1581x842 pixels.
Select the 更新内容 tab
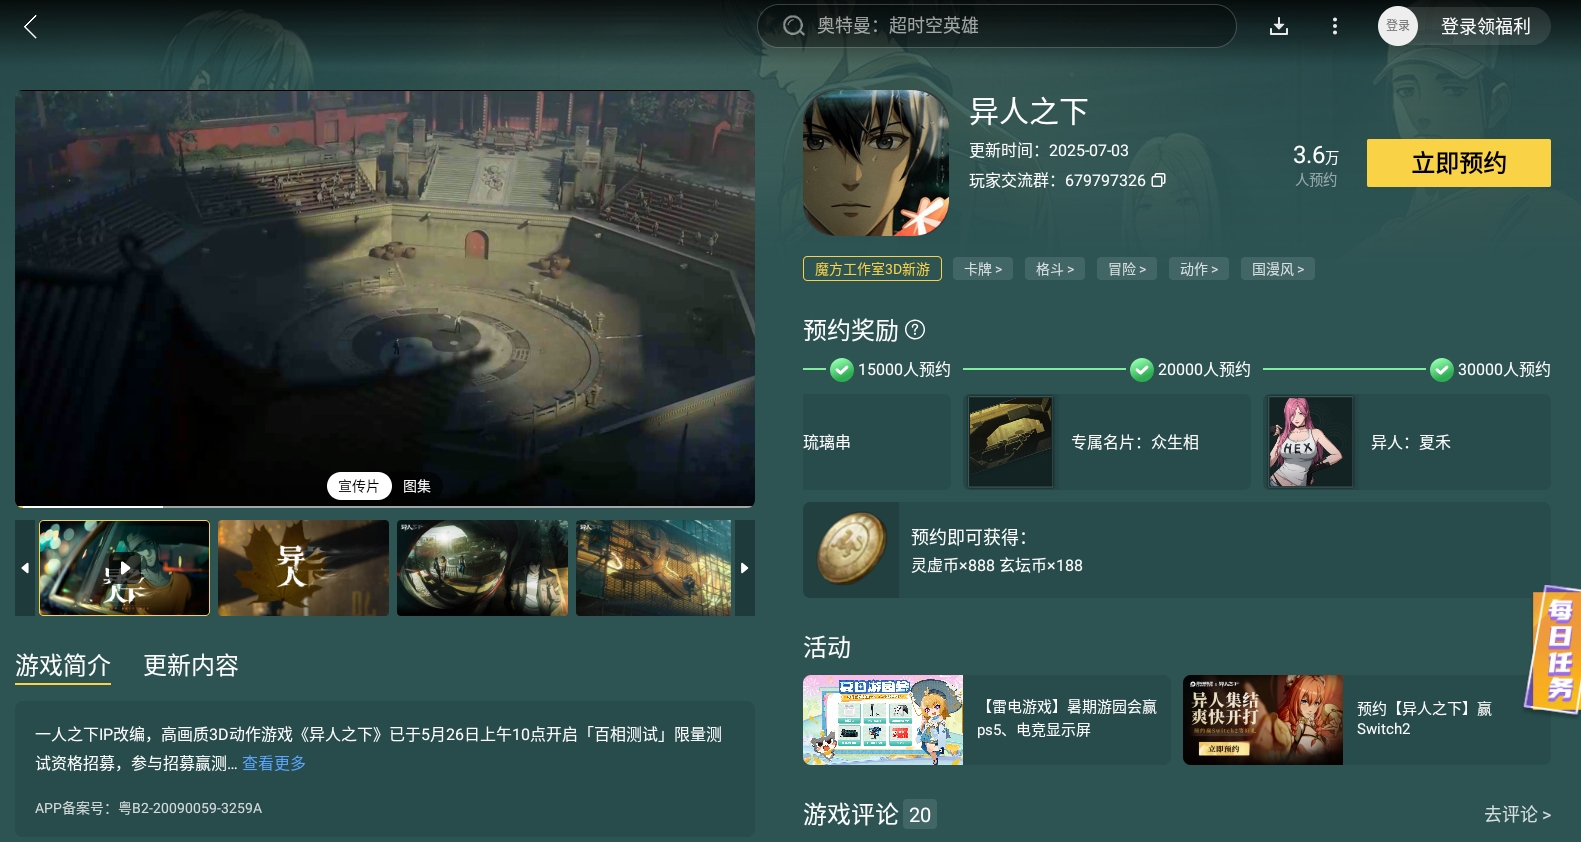191,666
